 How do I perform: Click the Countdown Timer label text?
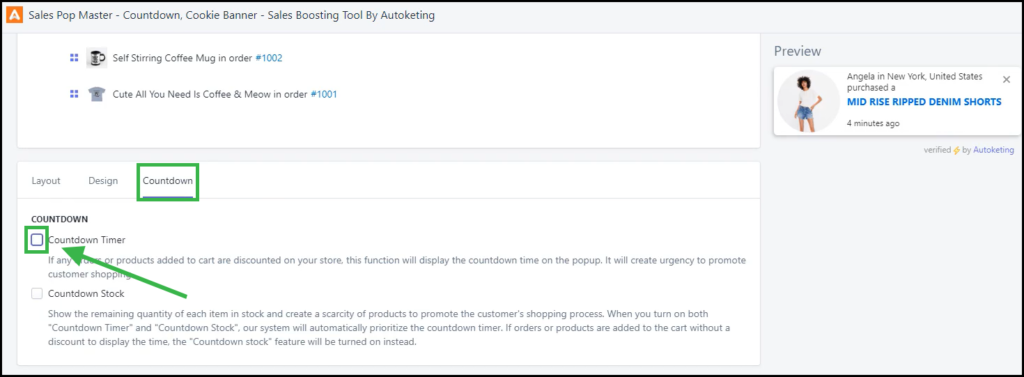point(87,240)
